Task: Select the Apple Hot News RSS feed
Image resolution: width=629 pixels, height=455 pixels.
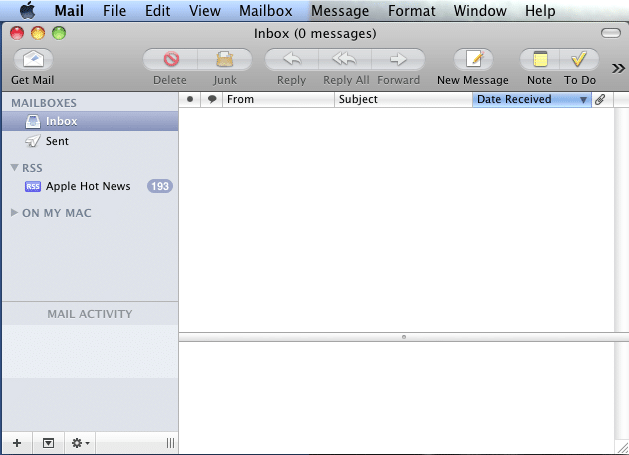Action: pos(90,186)
